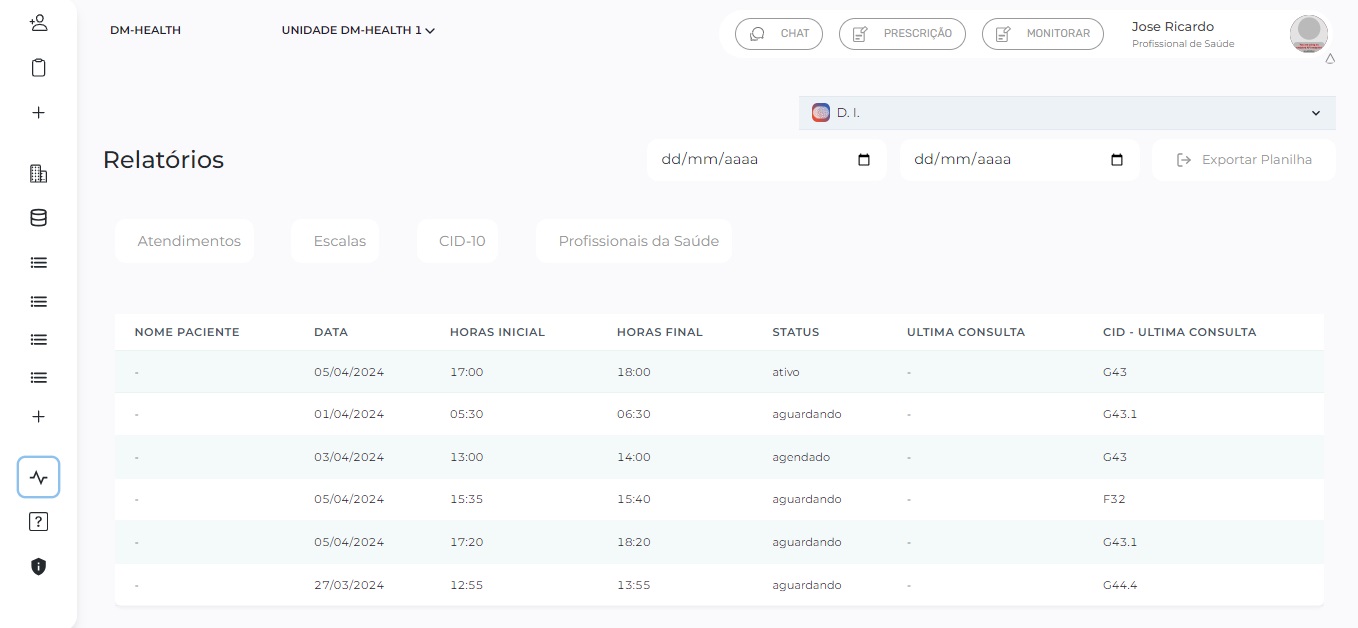Open the CID-10 tab
1358x628 pixels.
(x=461, y=241)
